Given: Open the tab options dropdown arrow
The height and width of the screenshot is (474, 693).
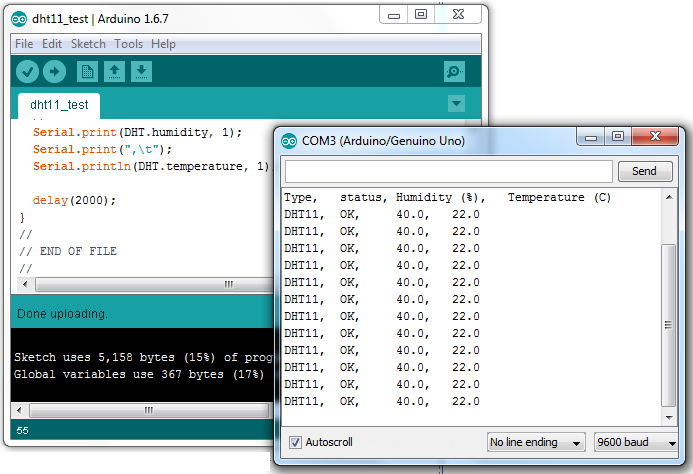Looking at the screenshot, I should click(x=456, y=104).
